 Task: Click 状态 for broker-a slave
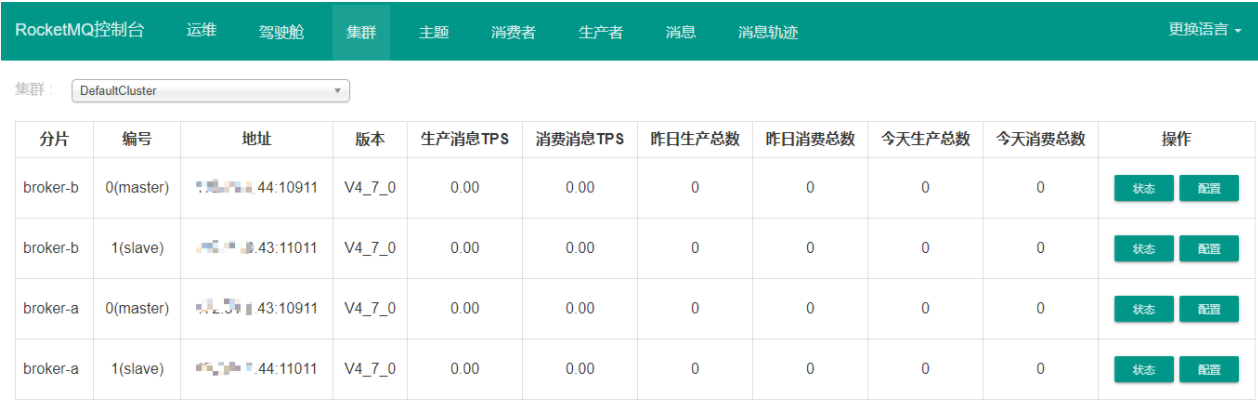tap(1144, 369)
